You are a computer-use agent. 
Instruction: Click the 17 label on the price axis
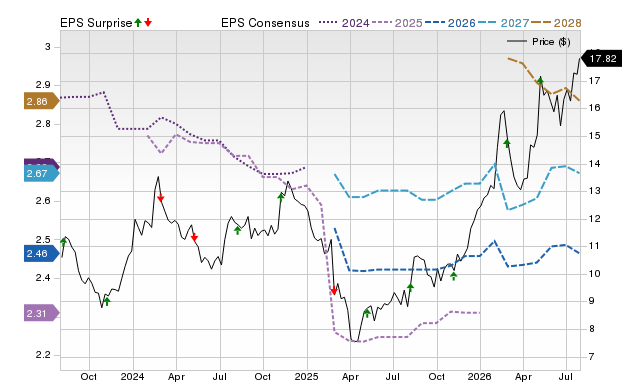595,80
